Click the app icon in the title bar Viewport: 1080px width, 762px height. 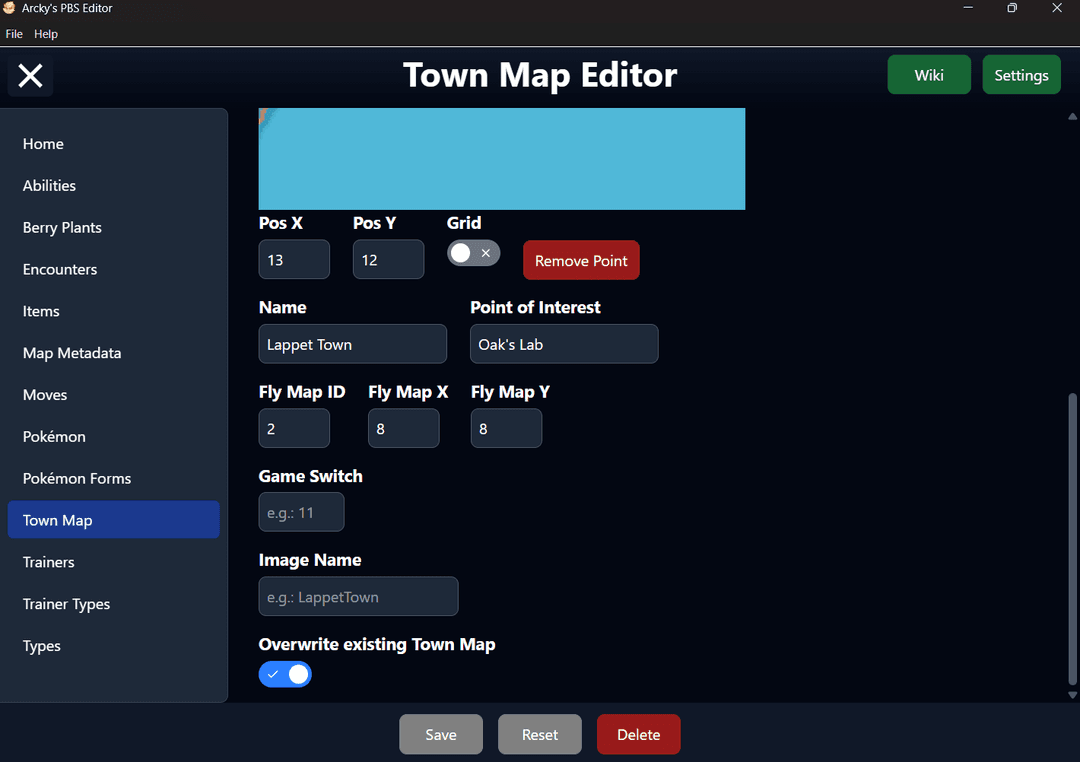[10, 9]
